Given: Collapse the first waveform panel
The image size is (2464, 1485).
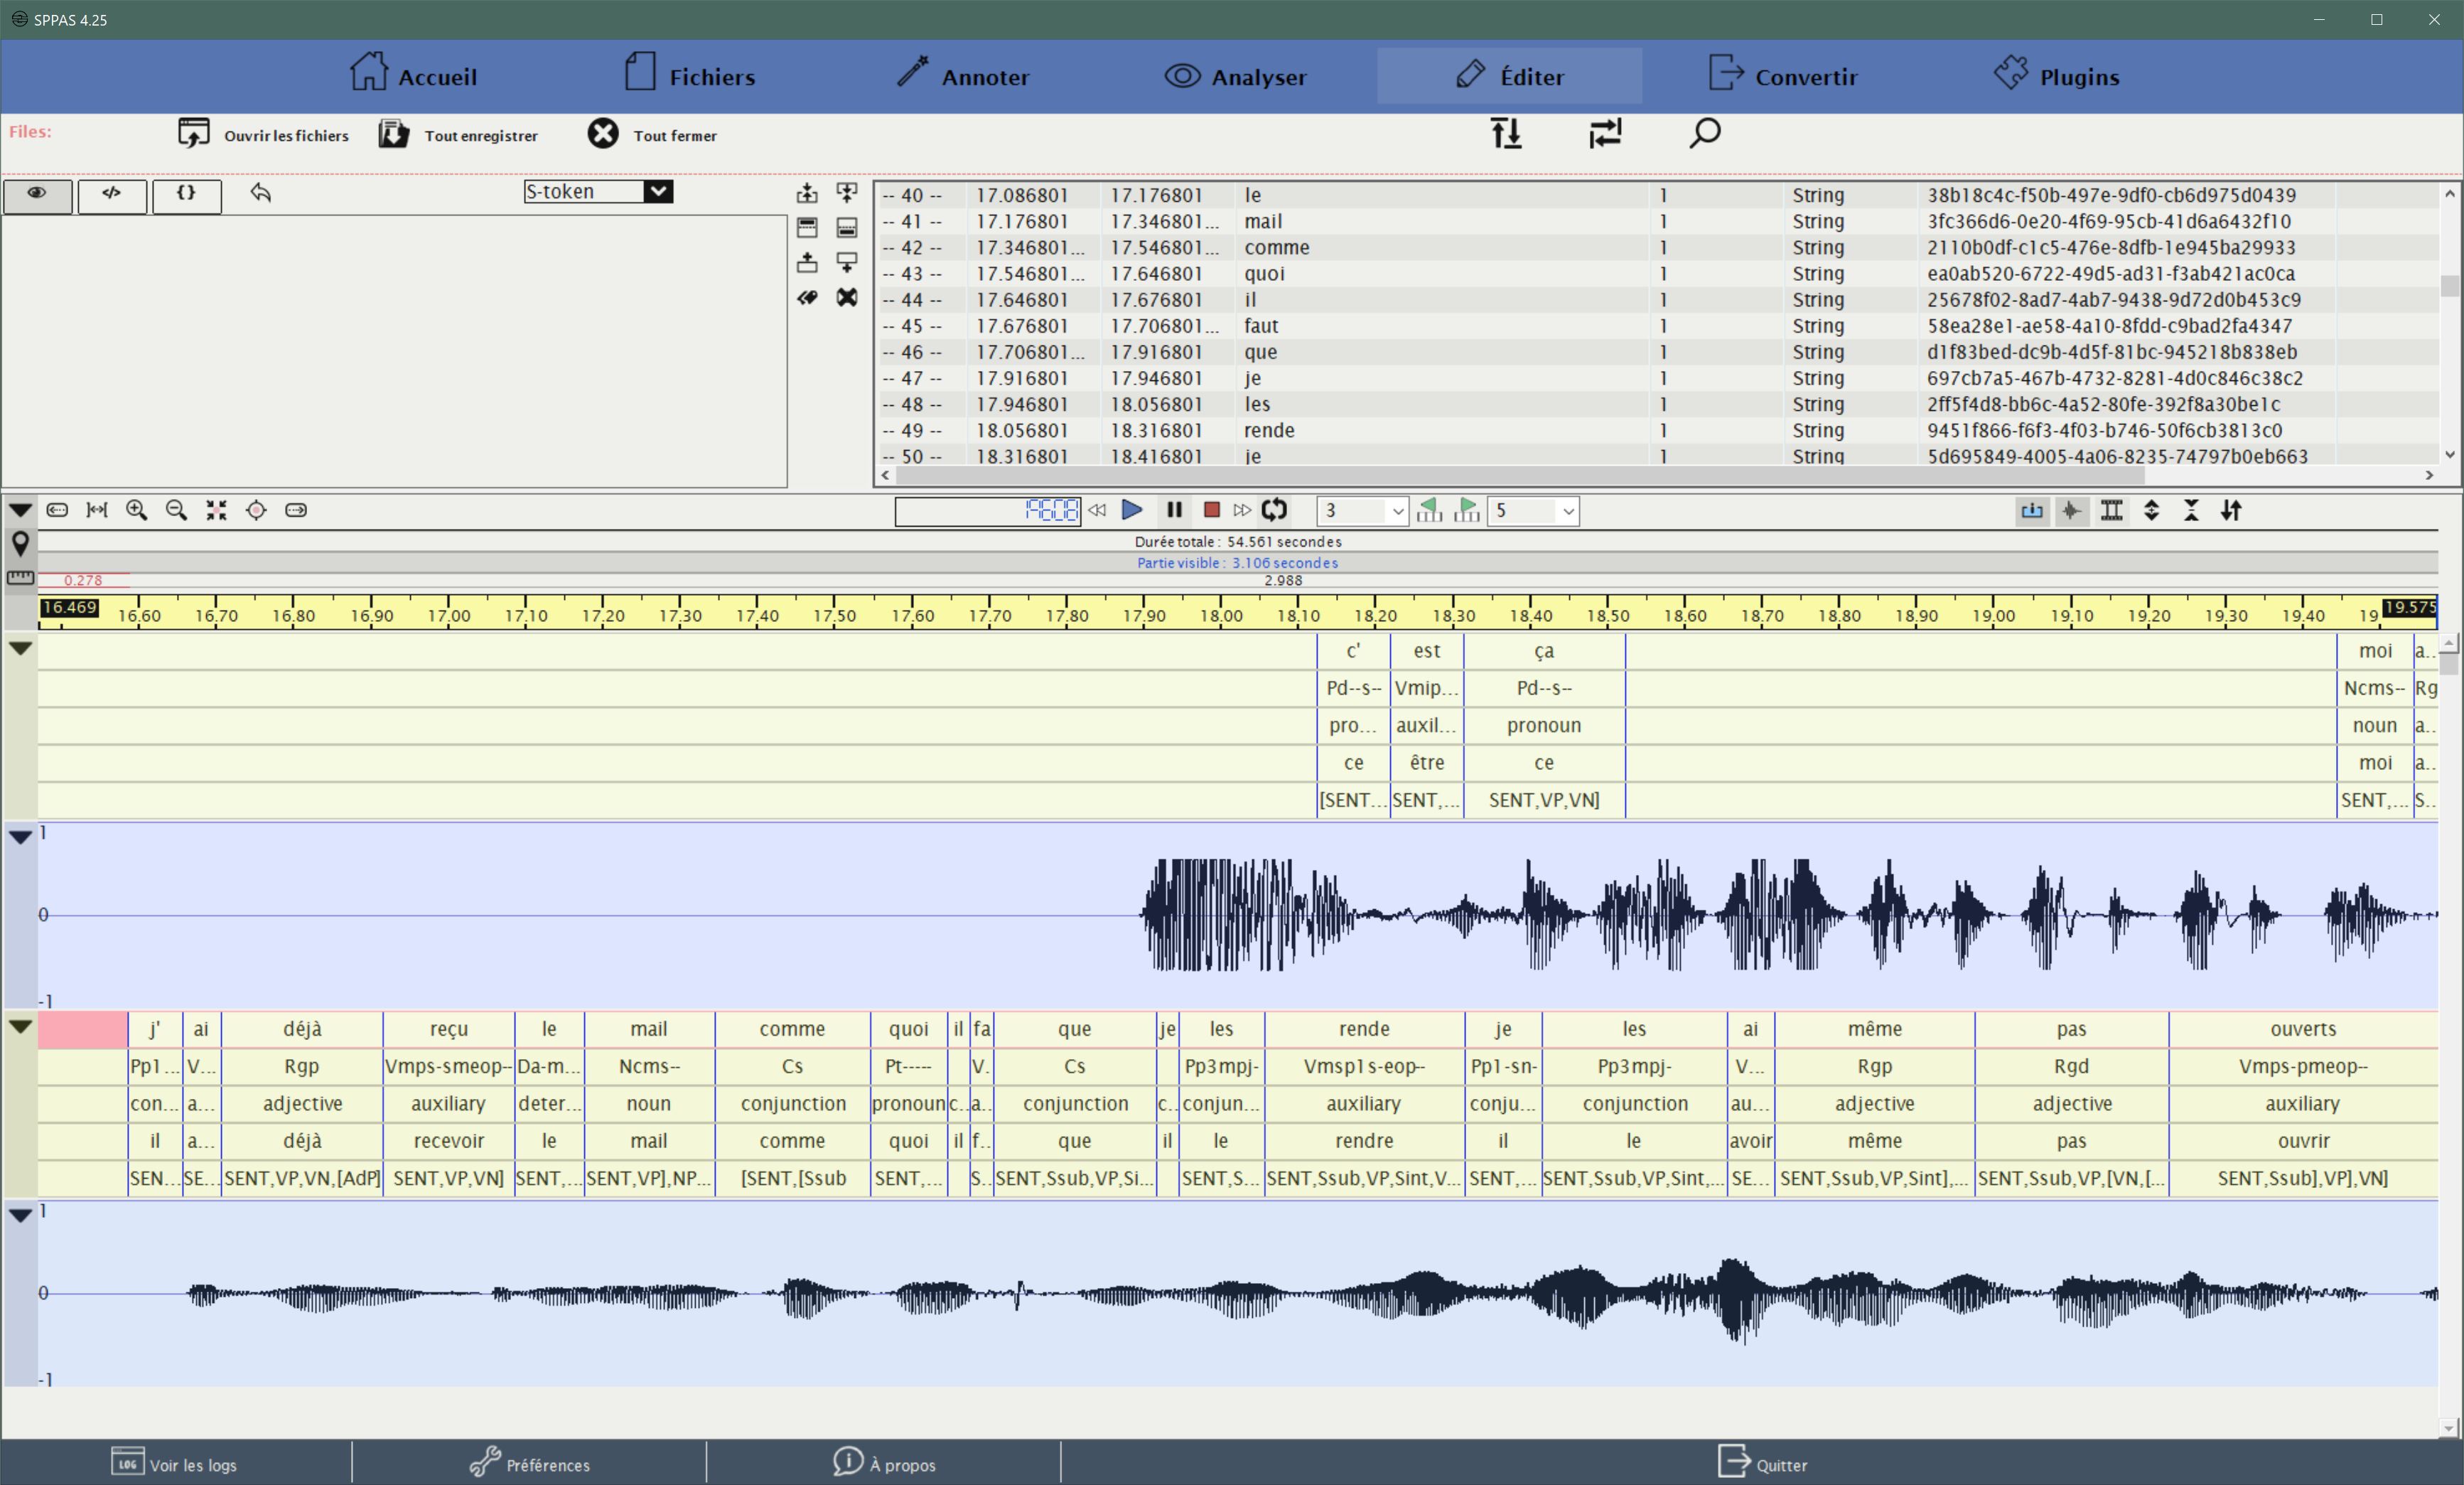Looking at the screenshot, I should click(20, 837).
